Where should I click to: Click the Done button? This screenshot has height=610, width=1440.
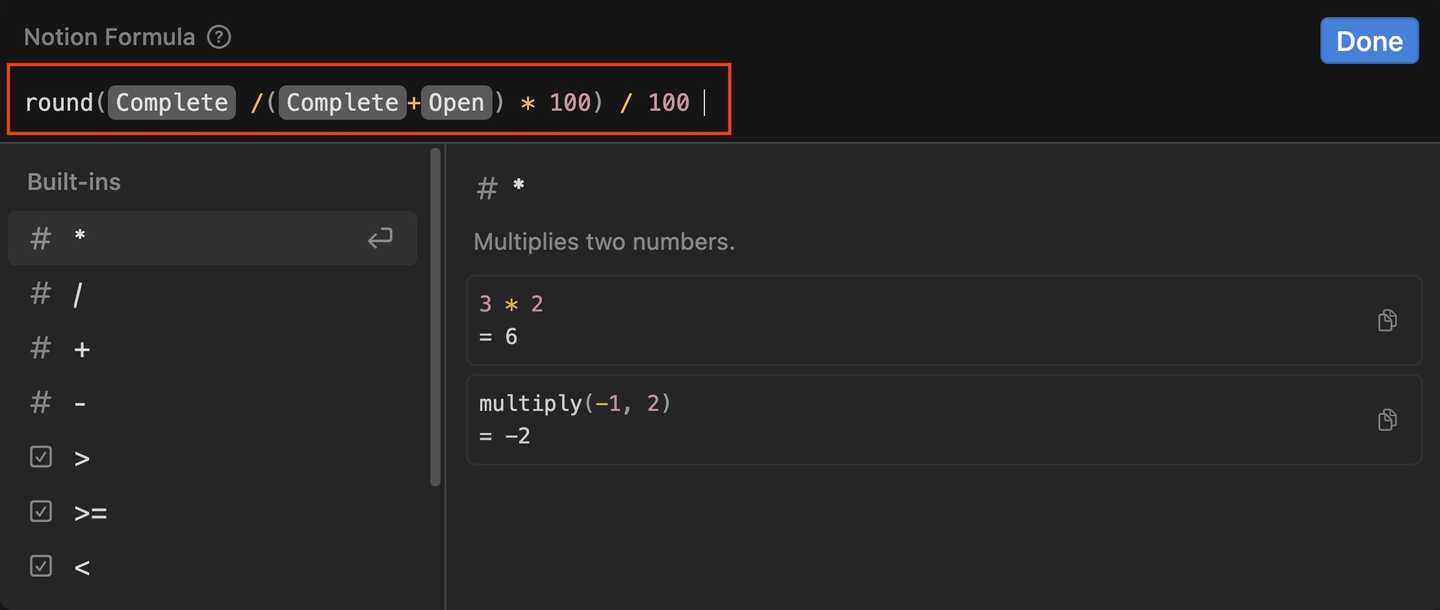coord(1369,40)
